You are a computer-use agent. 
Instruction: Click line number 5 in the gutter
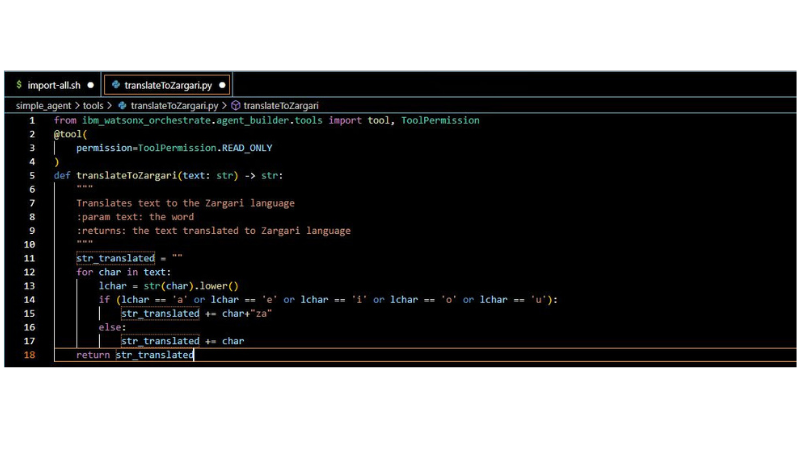[31, 175]
